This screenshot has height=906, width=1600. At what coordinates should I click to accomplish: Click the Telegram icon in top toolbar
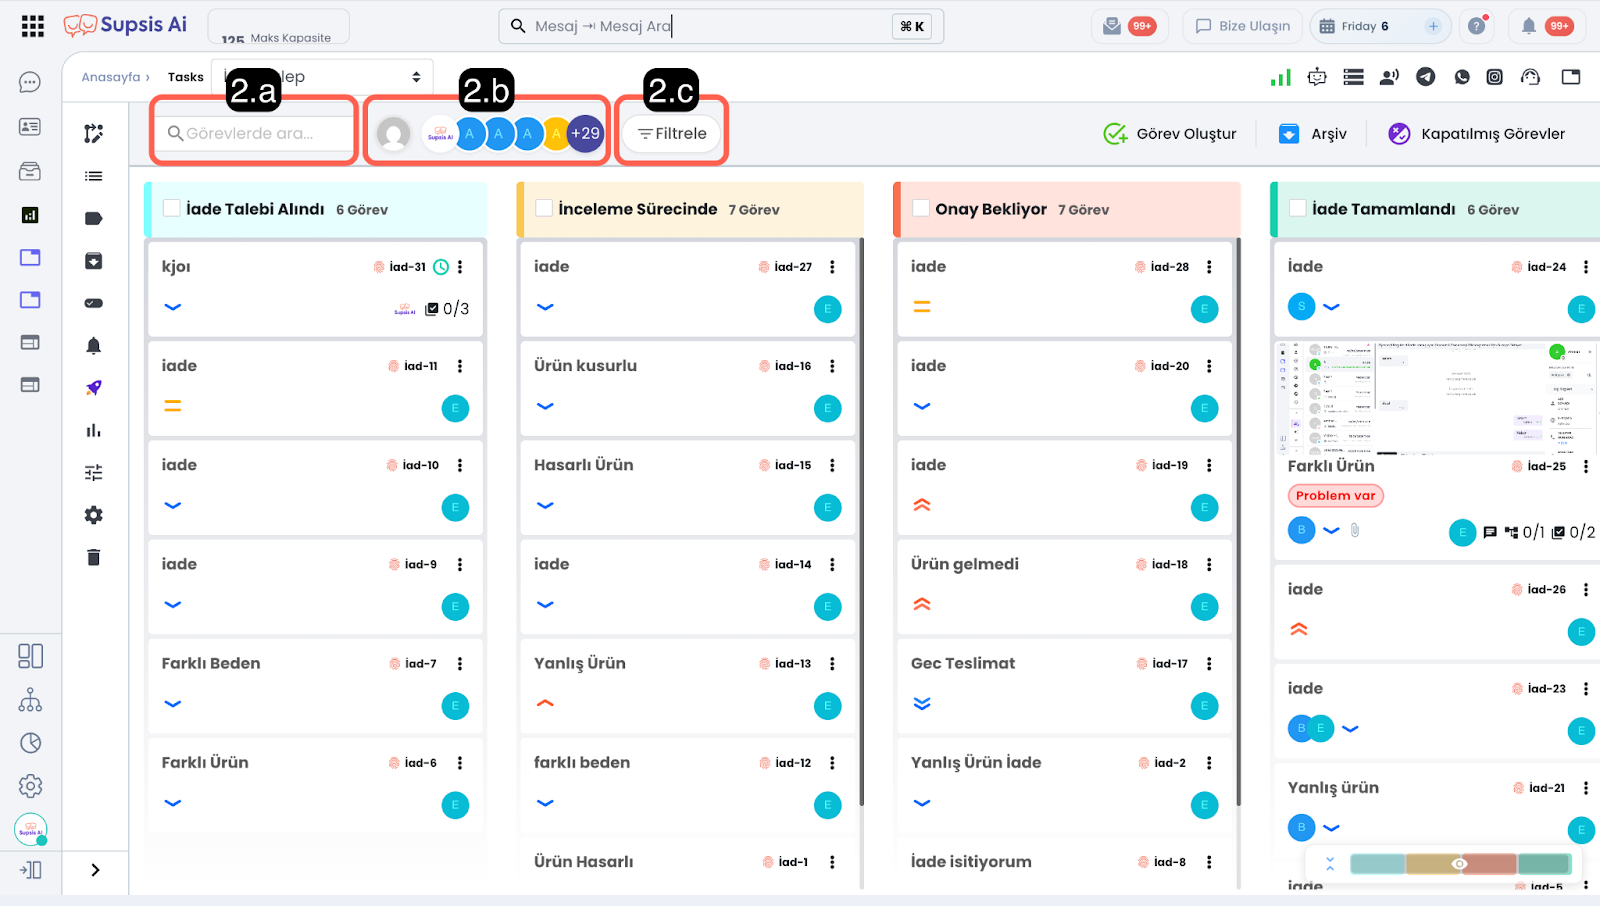click(x=1425, y=77)
